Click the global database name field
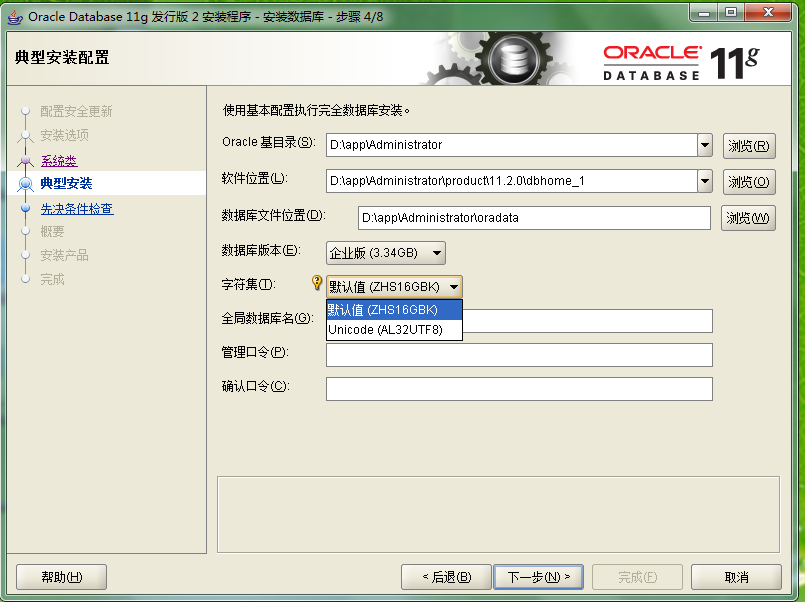This screenshot has height=602, width=805. (587, 321)
